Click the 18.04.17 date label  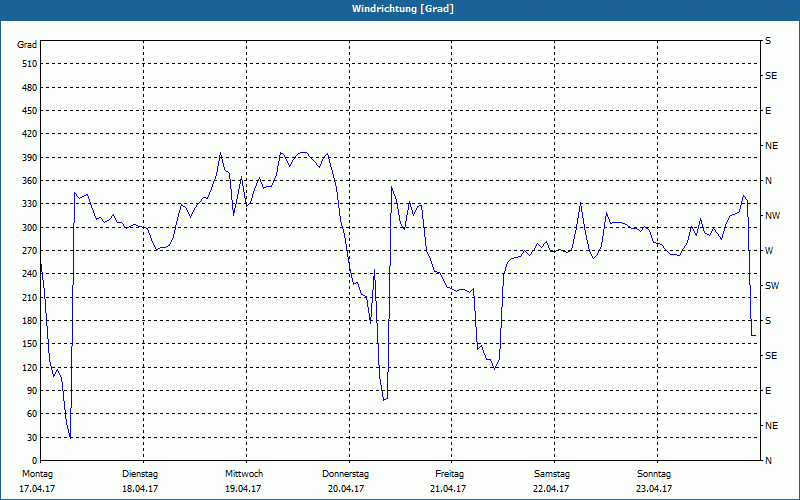[140, 489]
